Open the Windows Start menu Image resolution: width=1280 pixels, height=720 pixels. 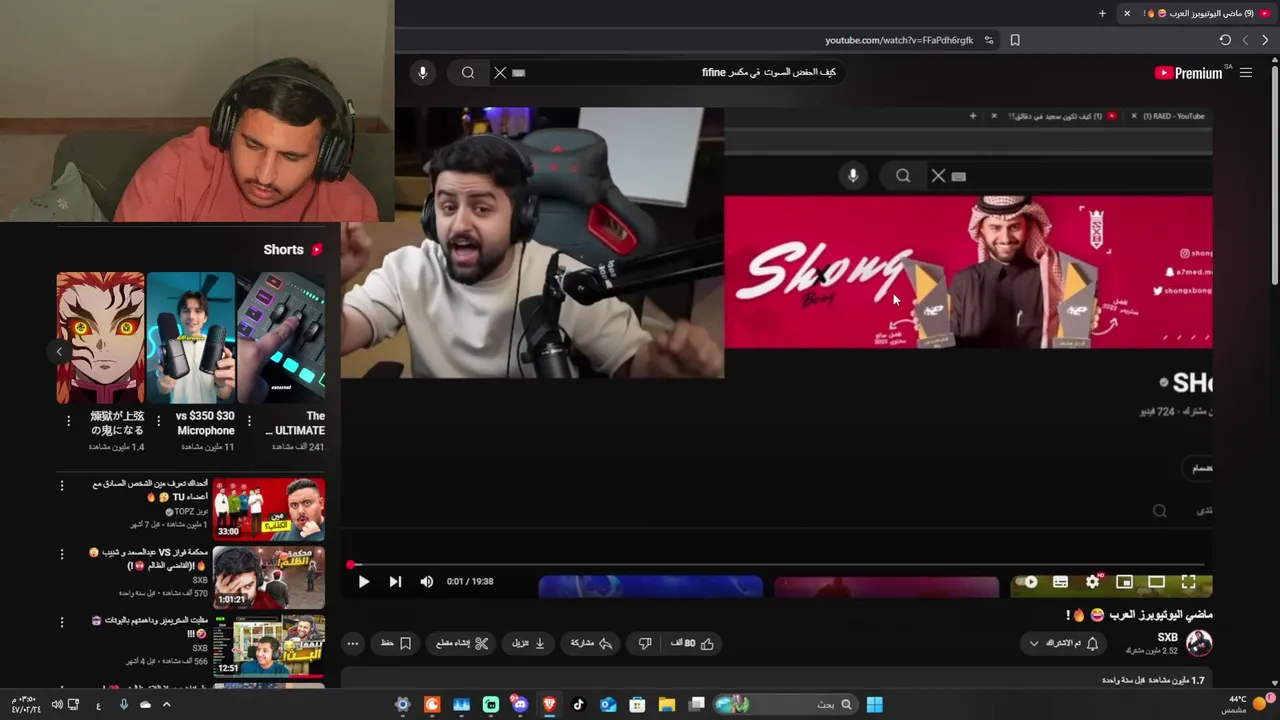[875, 704]
